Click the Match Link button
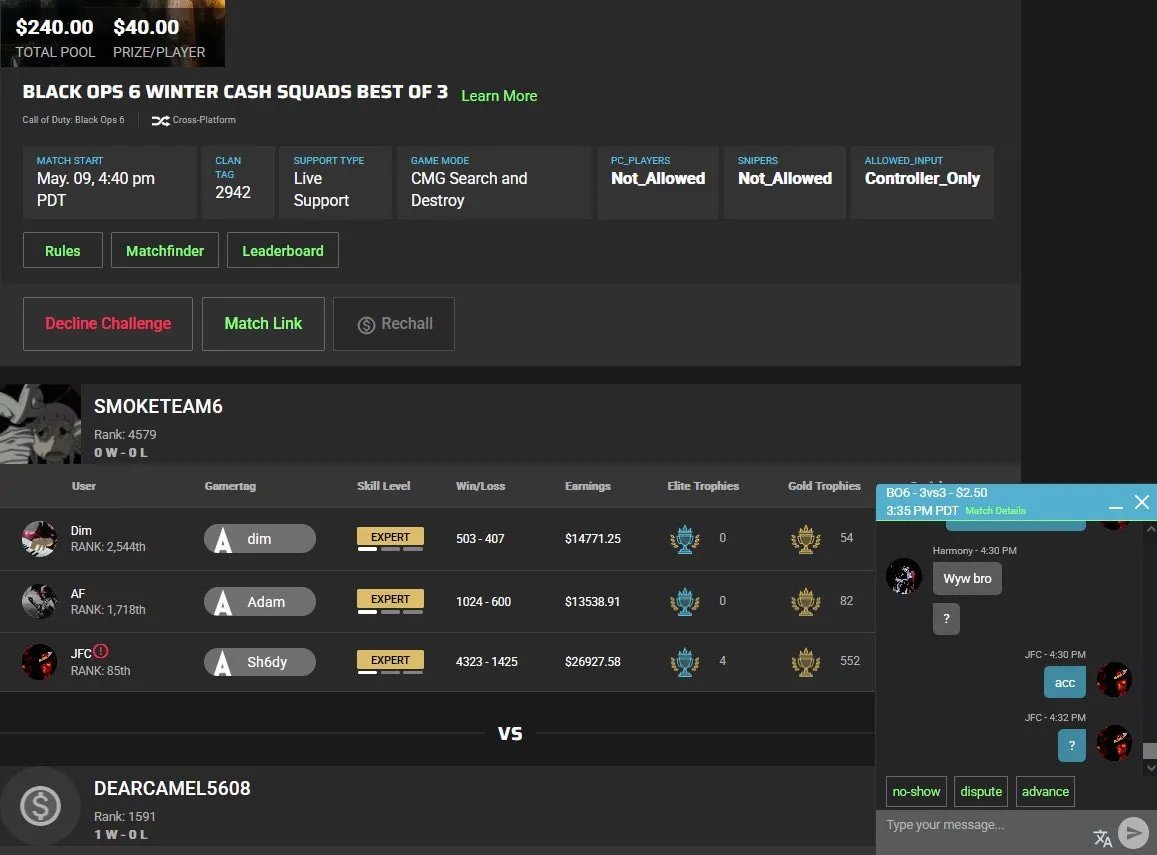 [263, 324]
